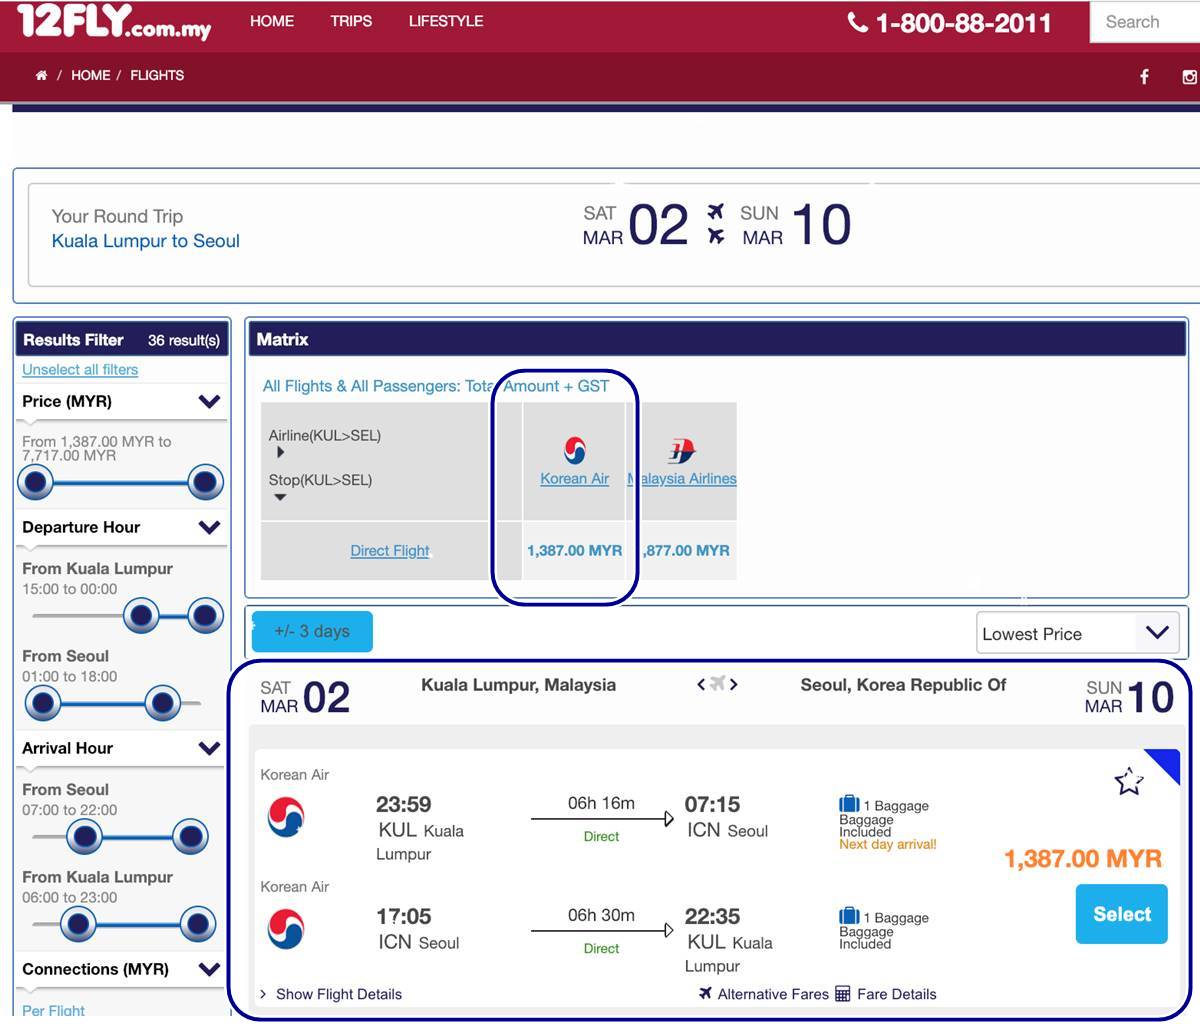Click the Select button for 1,387.00 MYR

tap(1122, 914)
